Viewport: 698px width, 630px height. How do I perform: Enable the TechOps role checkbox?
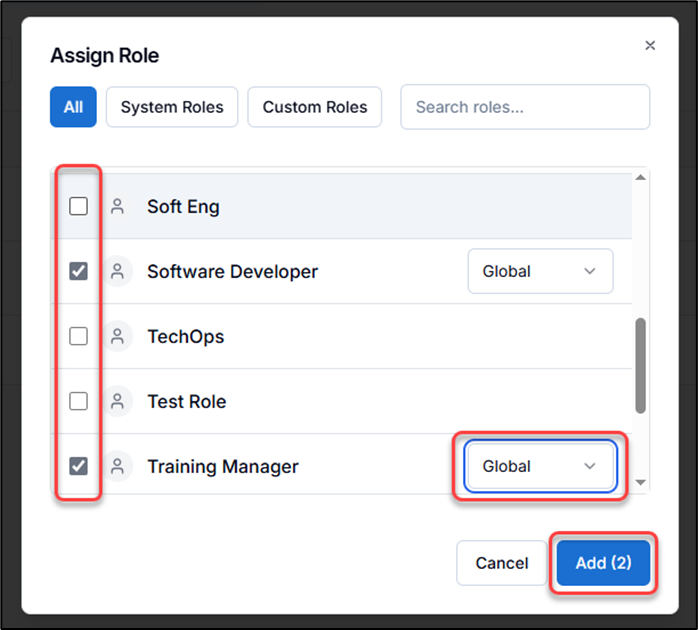click(x=78, y=336)
